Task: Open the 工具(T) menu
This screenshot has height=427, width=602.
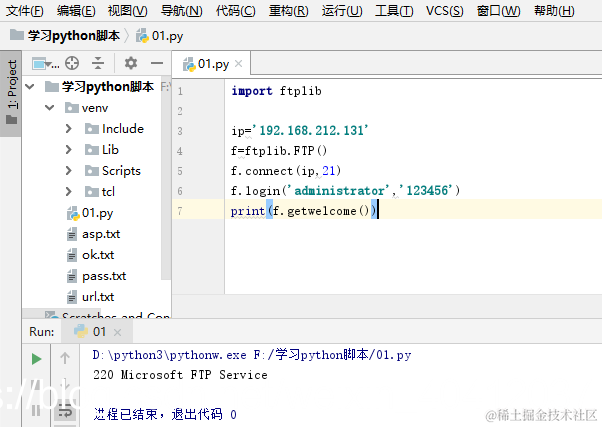Action: (x=394, y=10)
